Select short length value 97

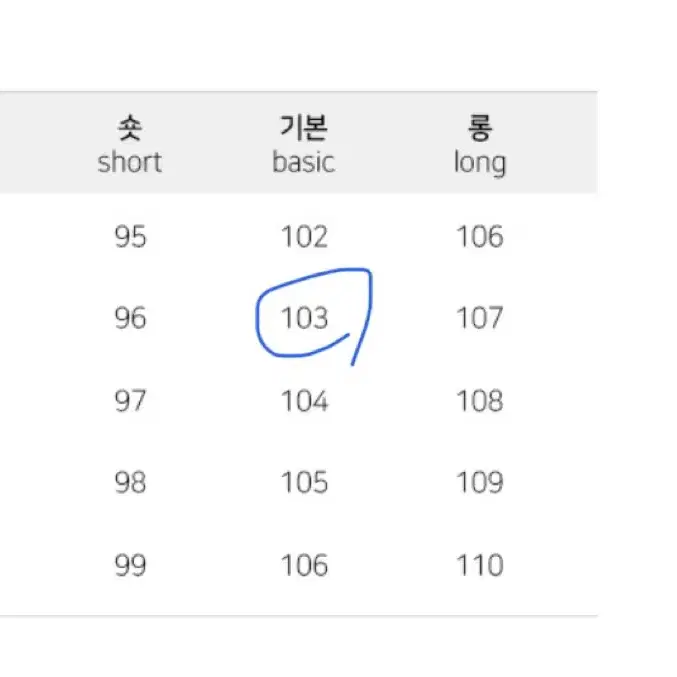(130, 401)
